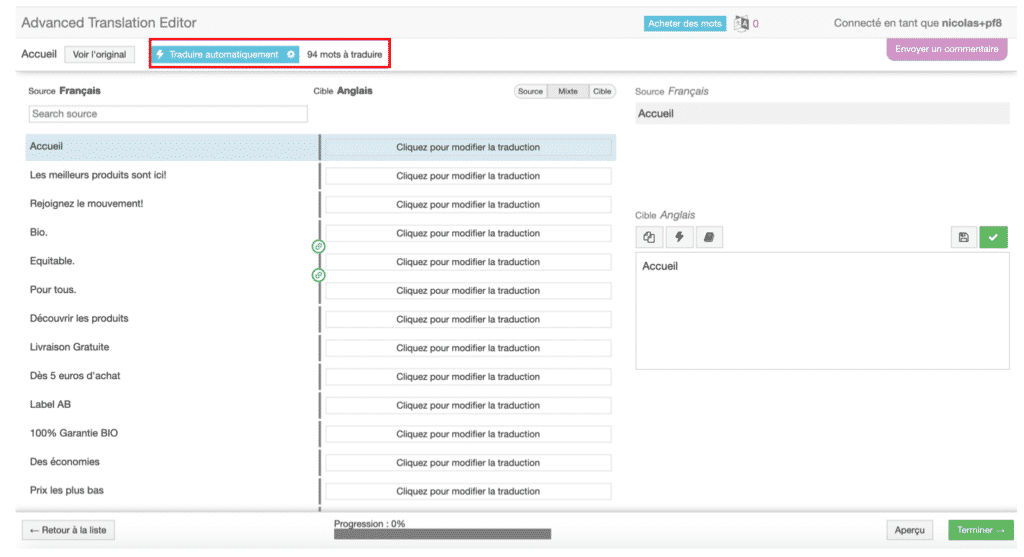
Task: Click the Terminer button
Action: [980, 530]
